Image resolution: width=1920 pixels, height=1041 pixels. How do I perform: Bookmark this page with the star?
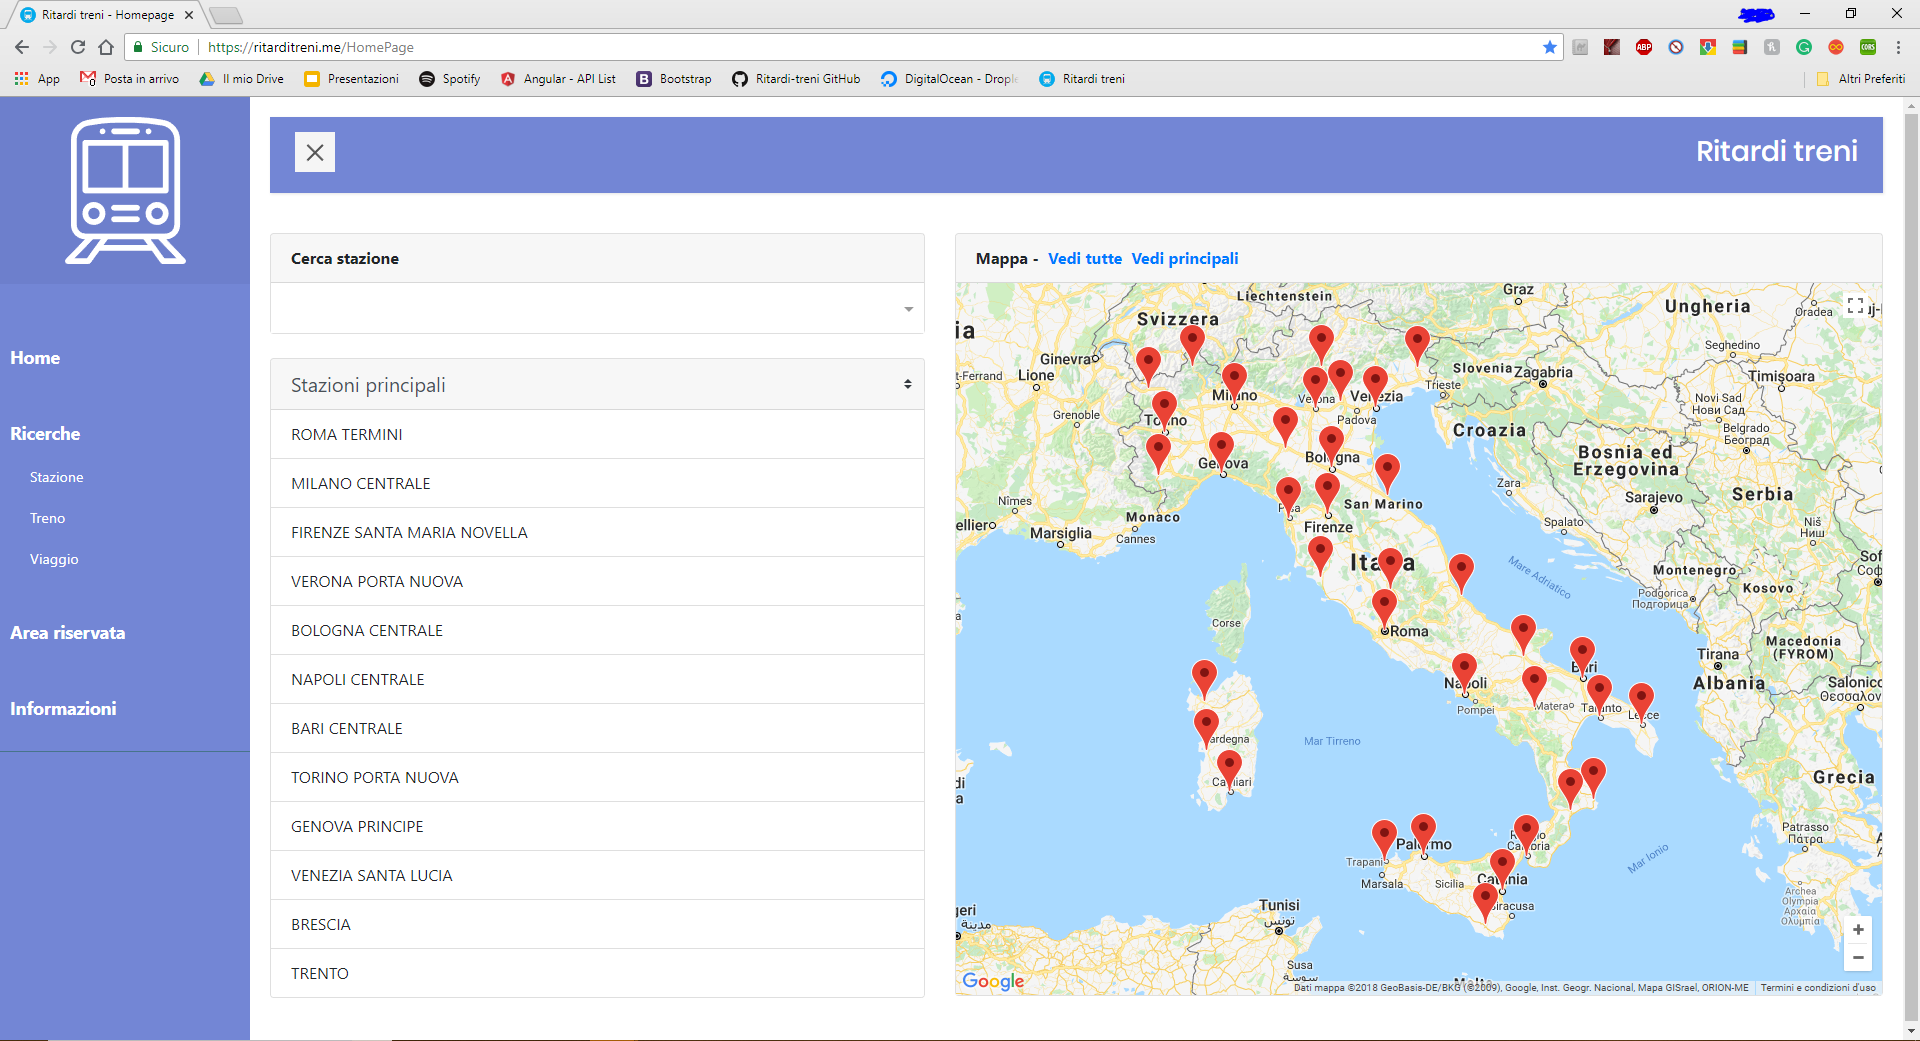click(1550, 47)
